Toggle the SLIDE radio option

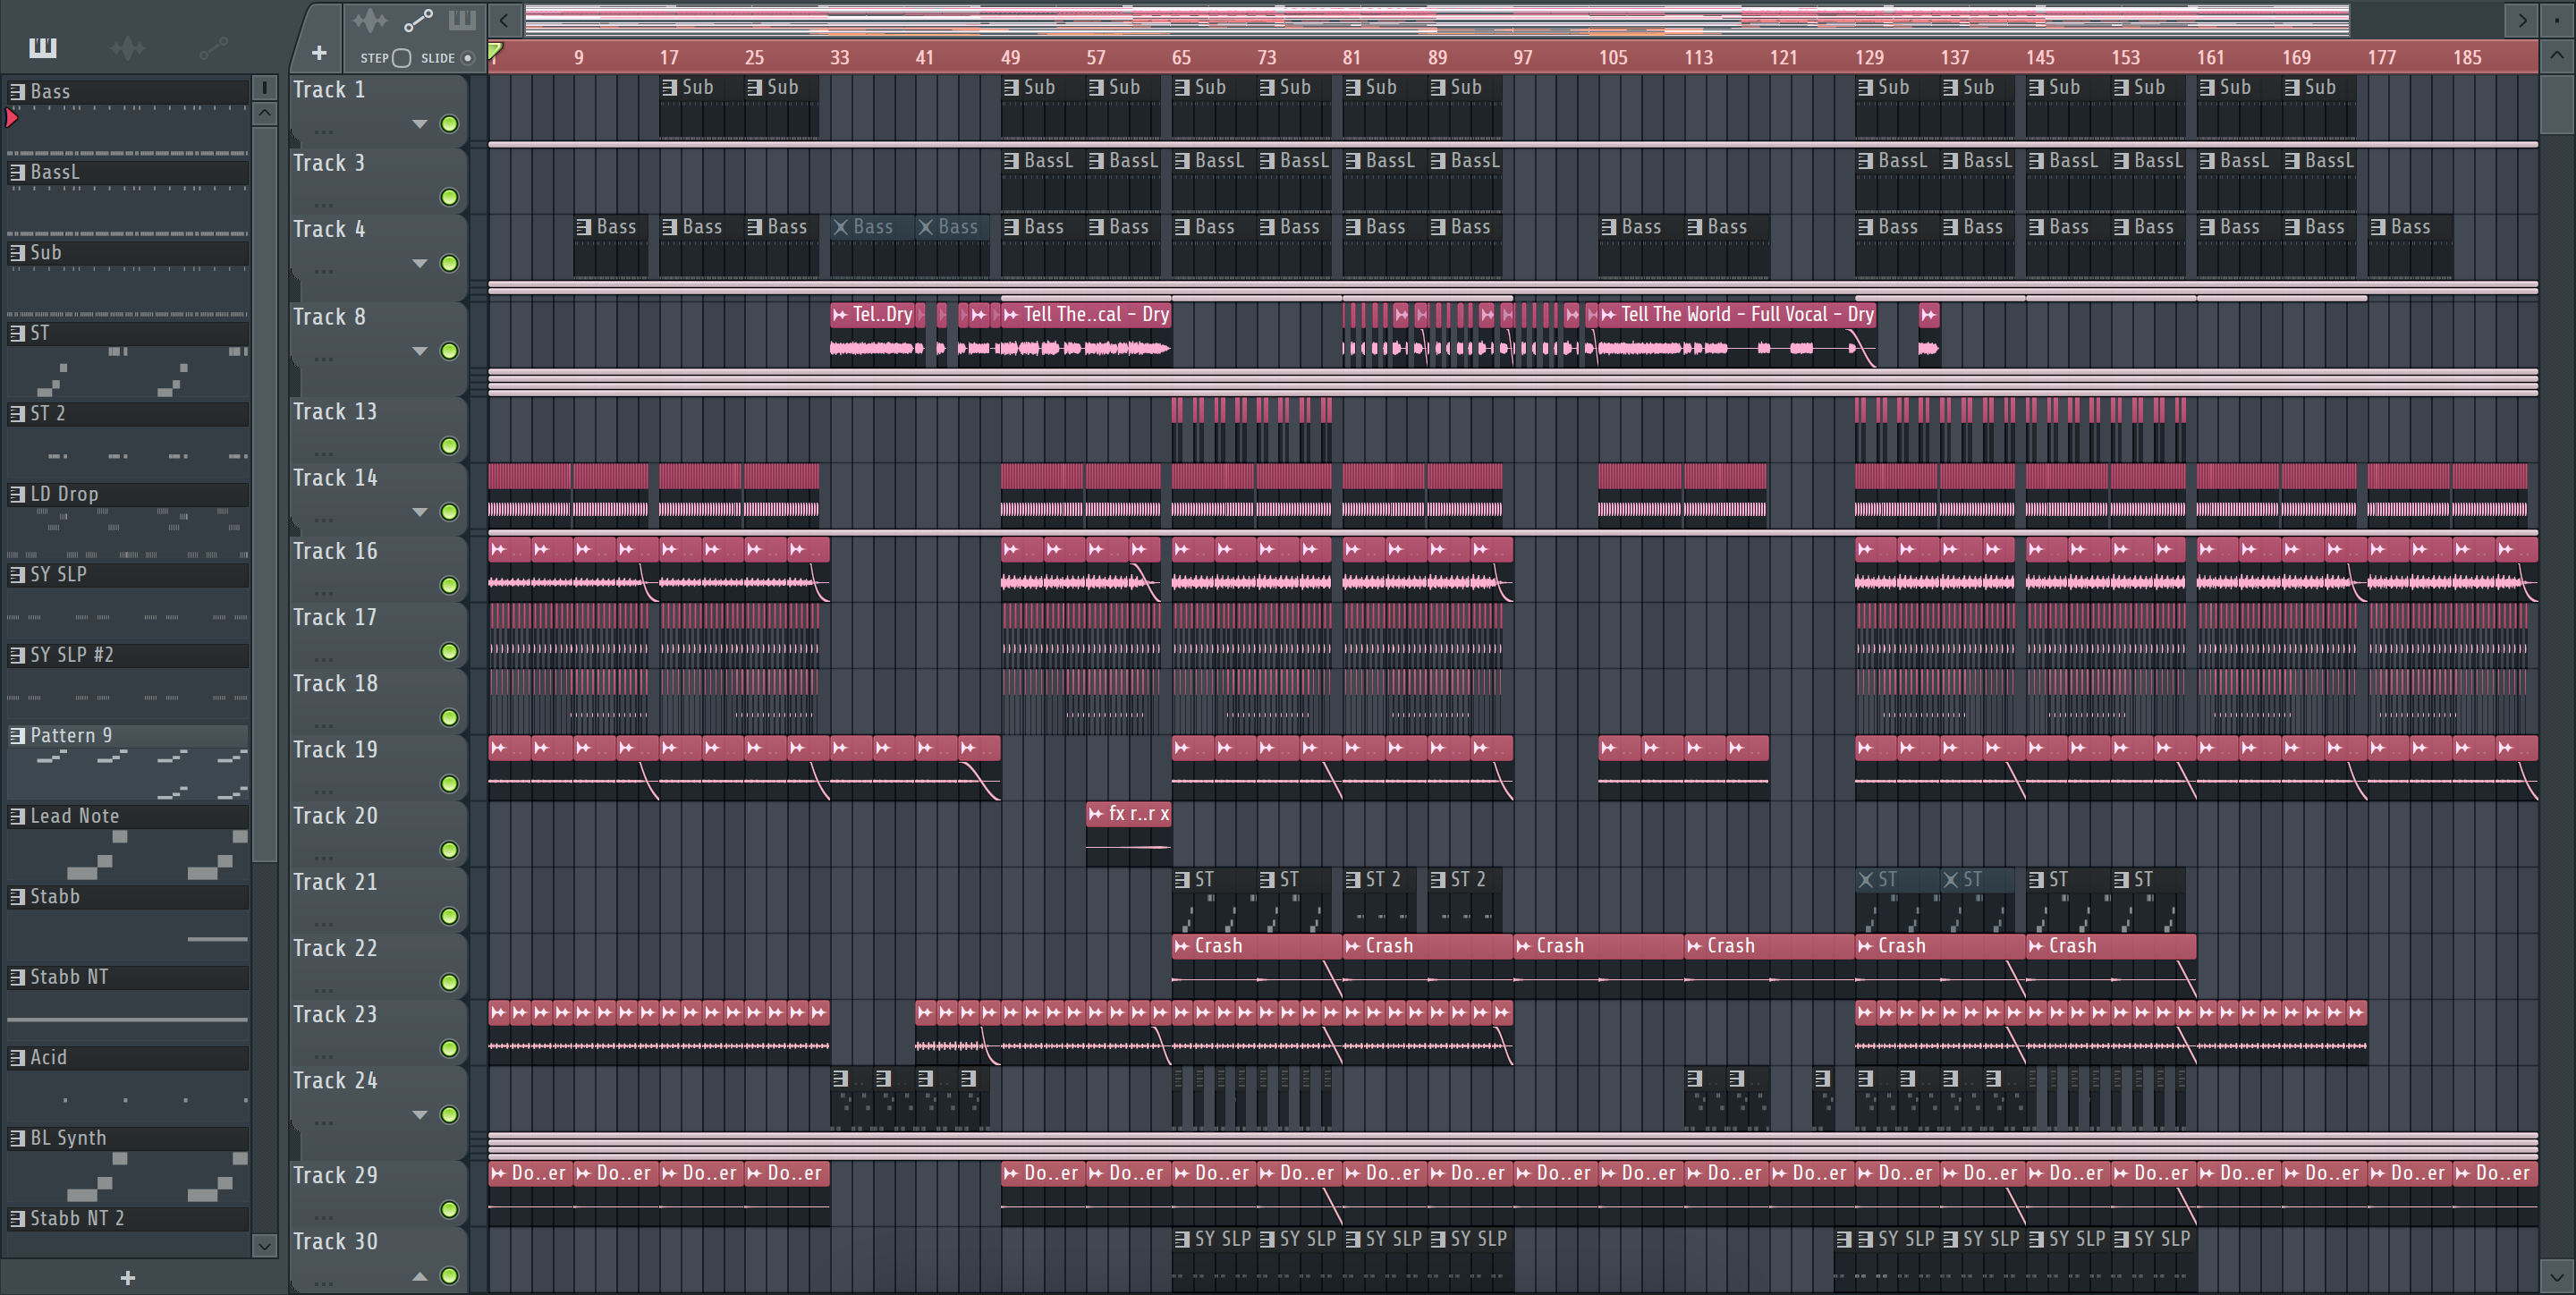[x=467, y=58]
